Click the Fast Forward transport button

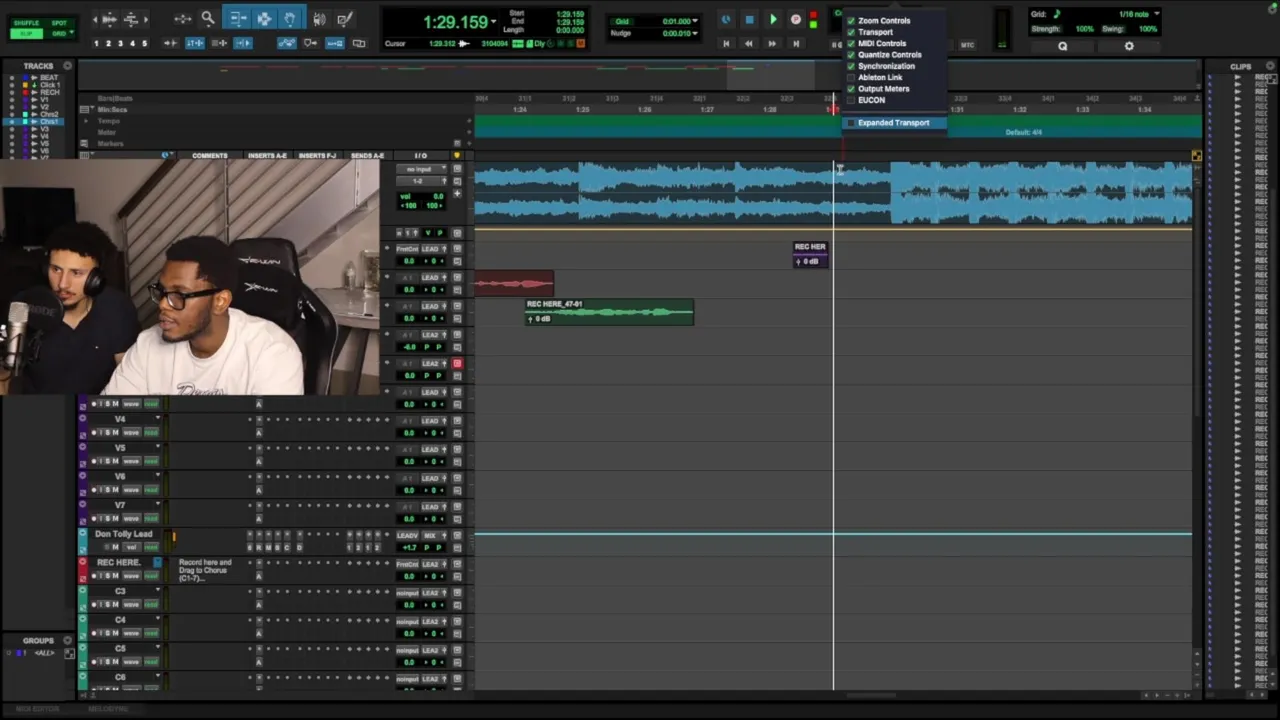click(772, 43)
